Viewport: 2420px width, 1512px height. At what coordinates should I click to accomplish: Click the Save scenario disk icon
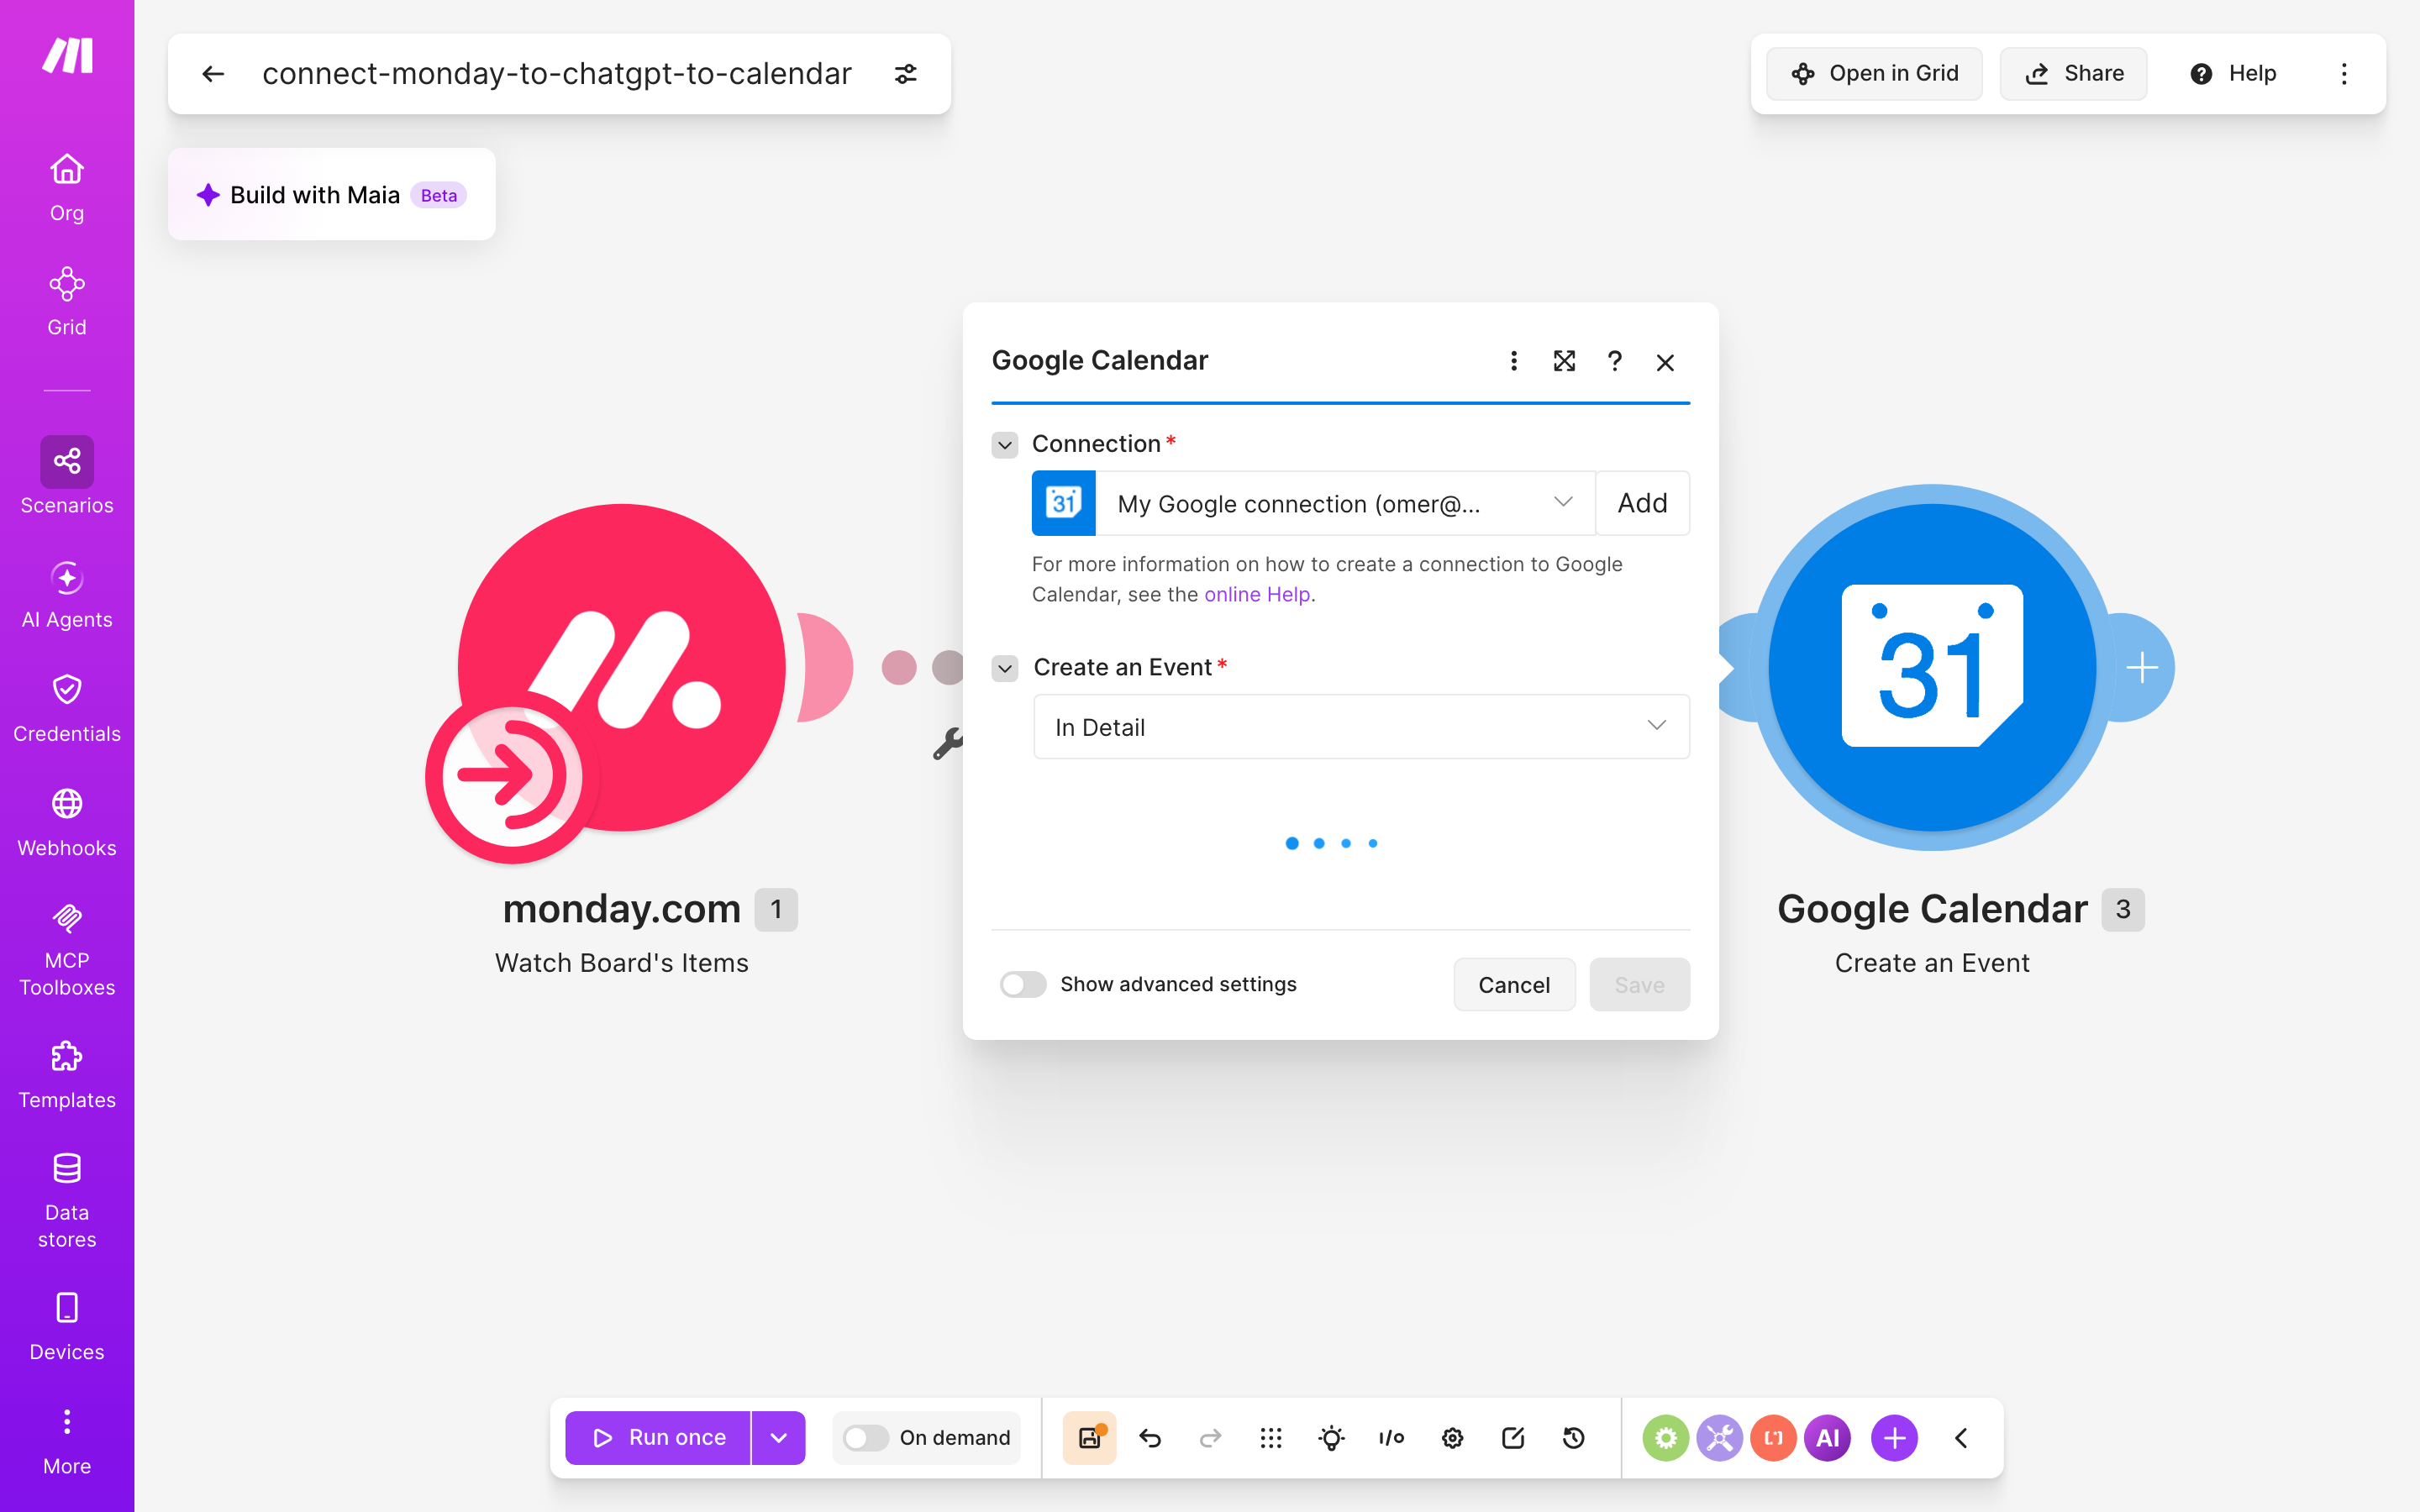pyautogui.click(x=1090, y=1438)
